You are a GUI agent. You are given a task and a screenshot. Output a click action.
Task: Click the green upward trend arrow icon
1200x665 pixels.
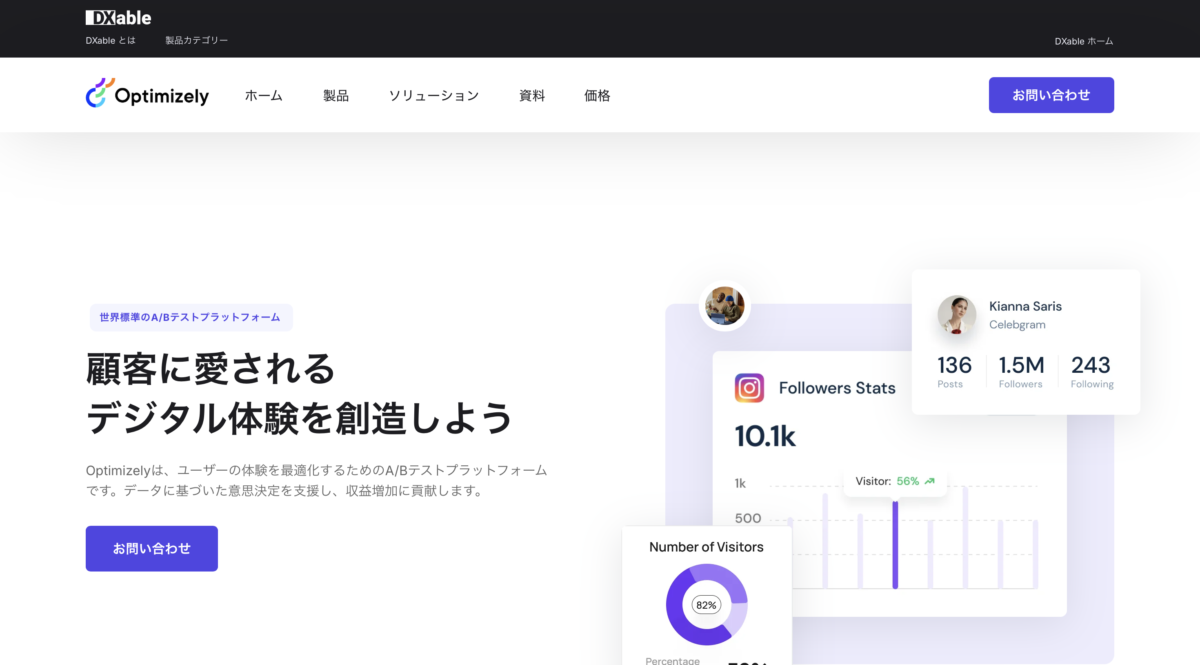[929, 481]
